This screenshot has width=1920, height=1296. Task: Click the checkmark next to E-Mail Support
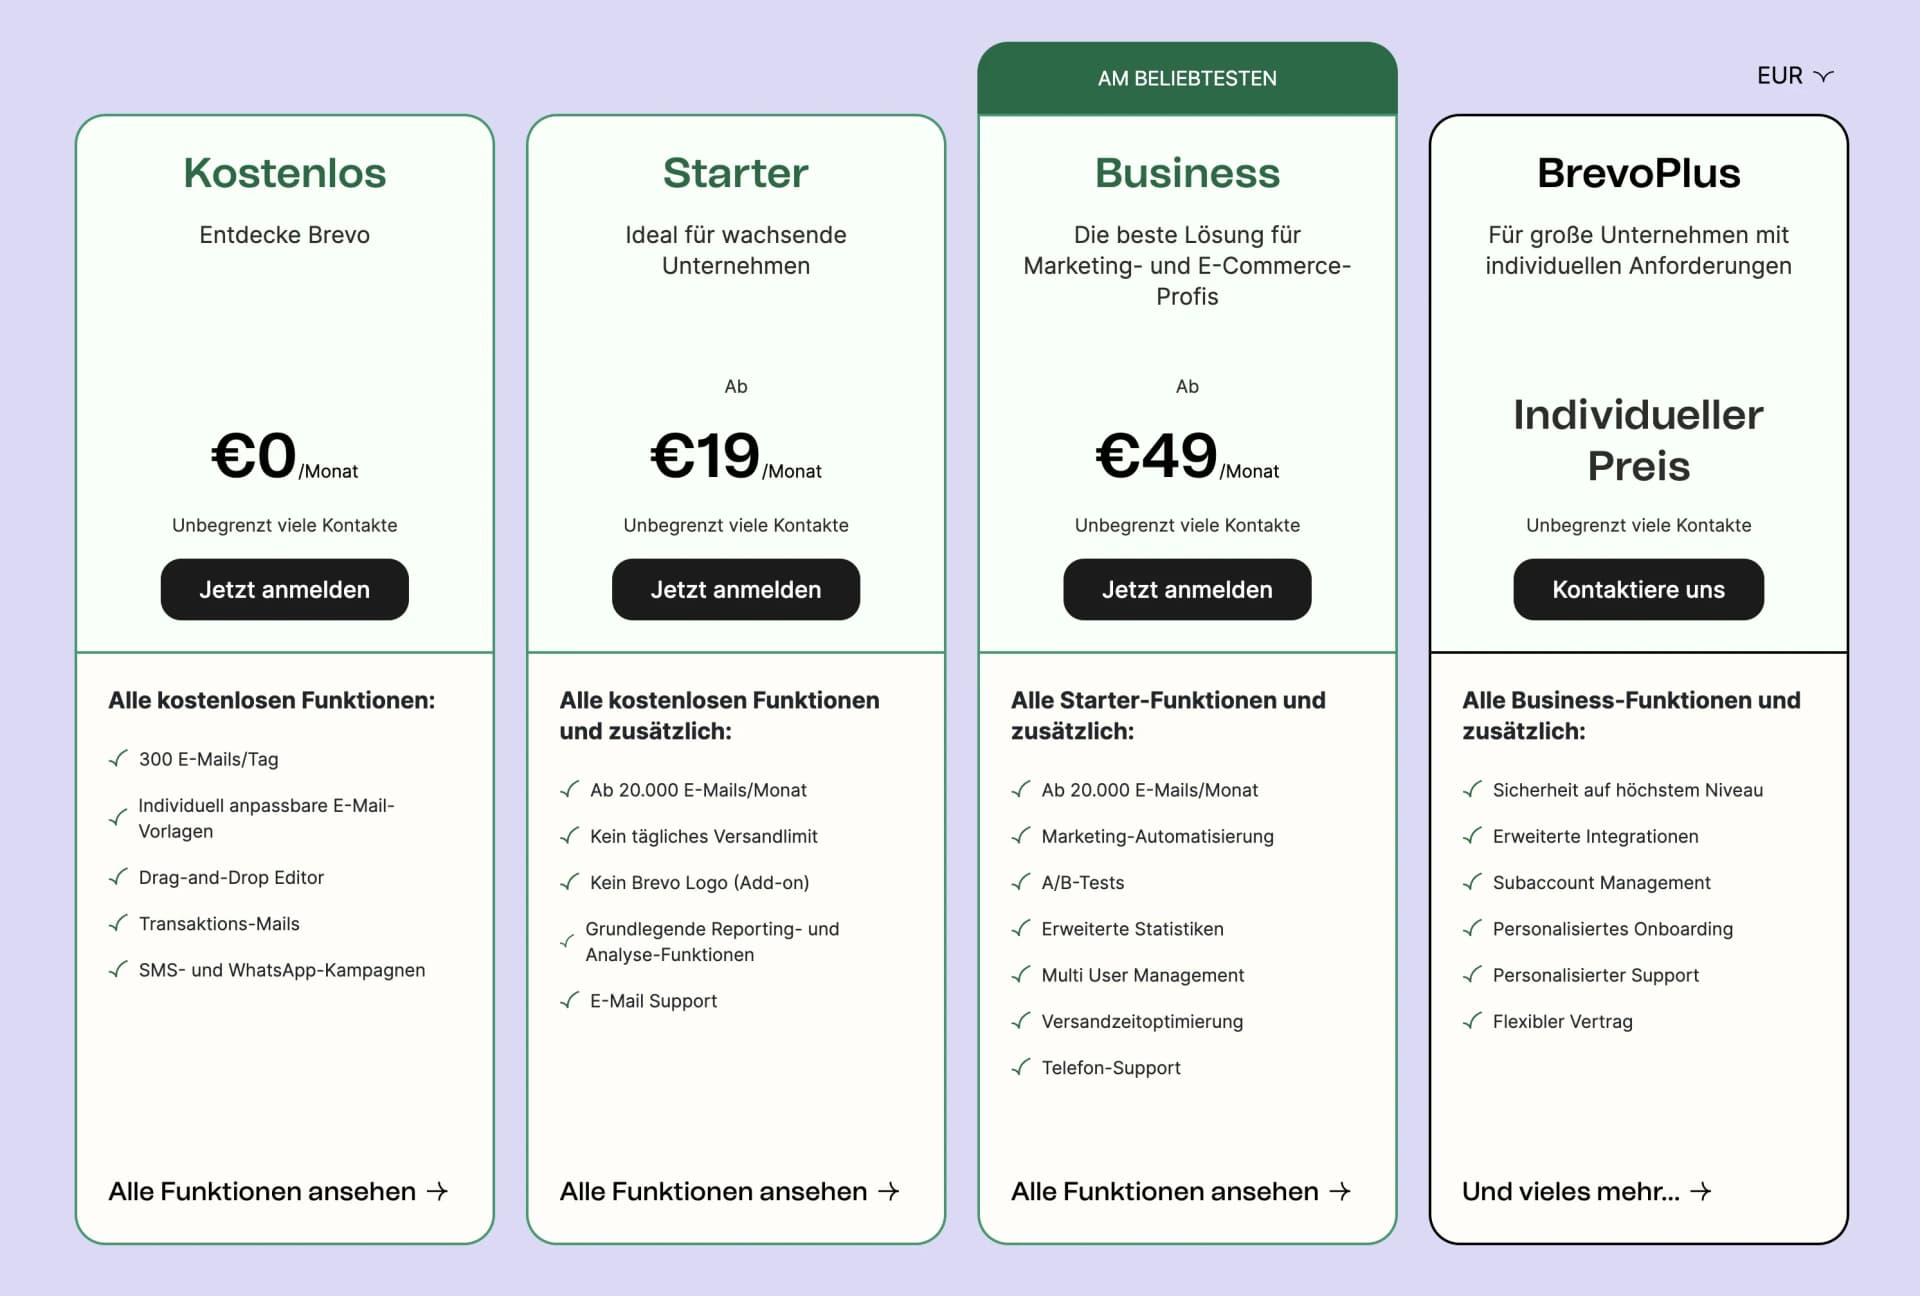click(x=569, y=1000)
